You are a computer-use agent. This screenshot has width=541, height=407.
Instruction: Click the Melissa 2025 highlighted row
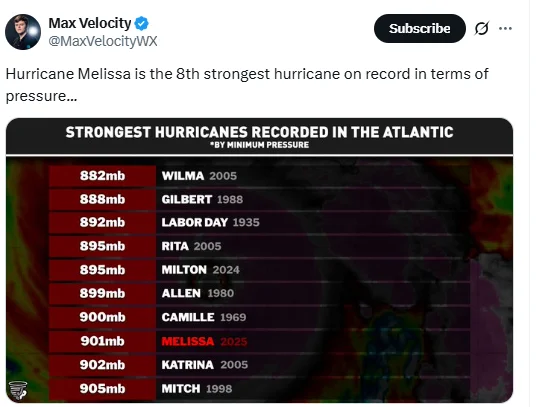(x=259, y=341)
